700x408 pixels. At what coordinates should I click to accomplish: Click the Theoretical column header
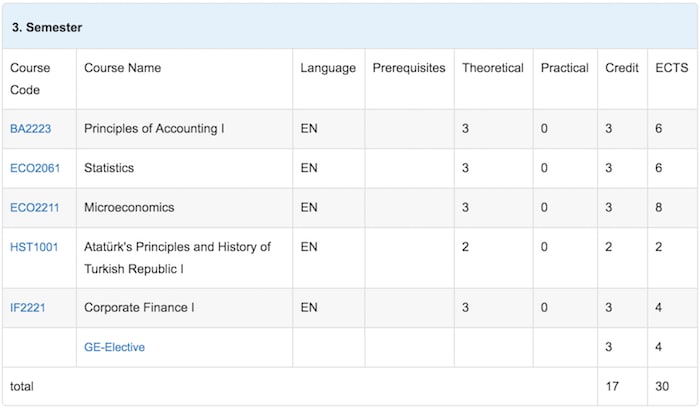[493, 68]
